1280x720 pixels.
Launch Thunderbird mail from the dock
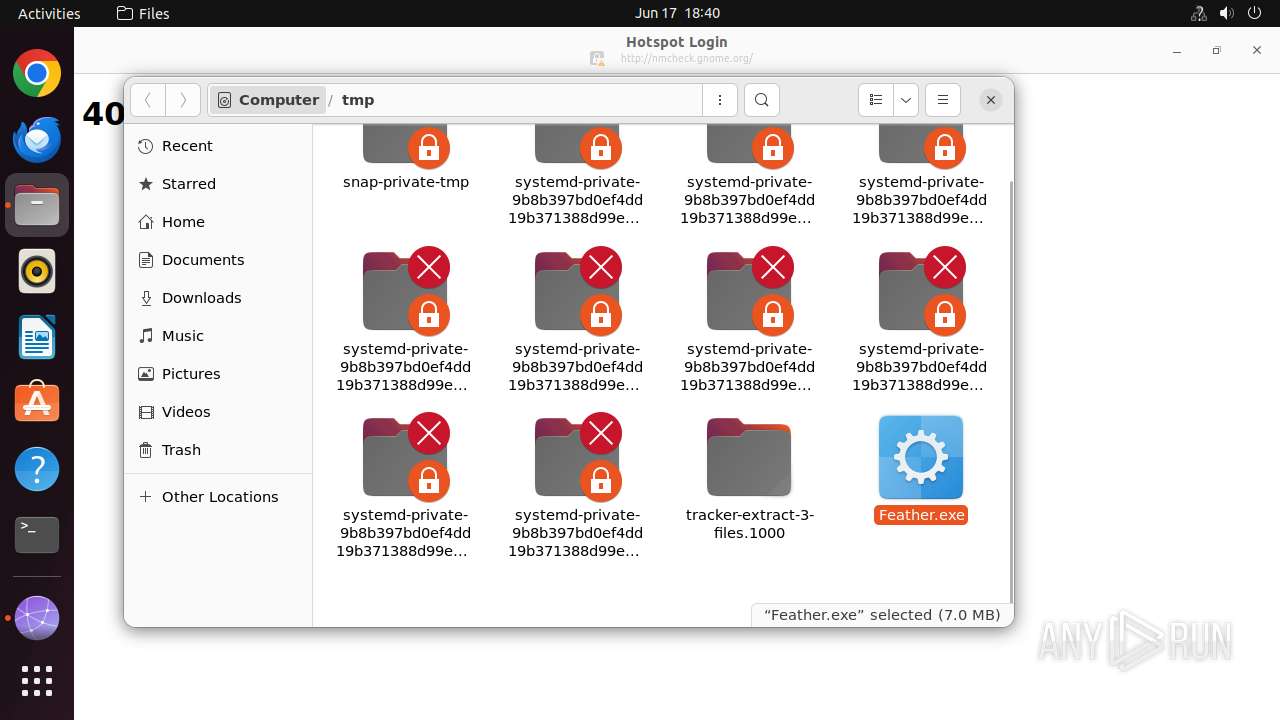pyautogui.click(x=37, y=139)
